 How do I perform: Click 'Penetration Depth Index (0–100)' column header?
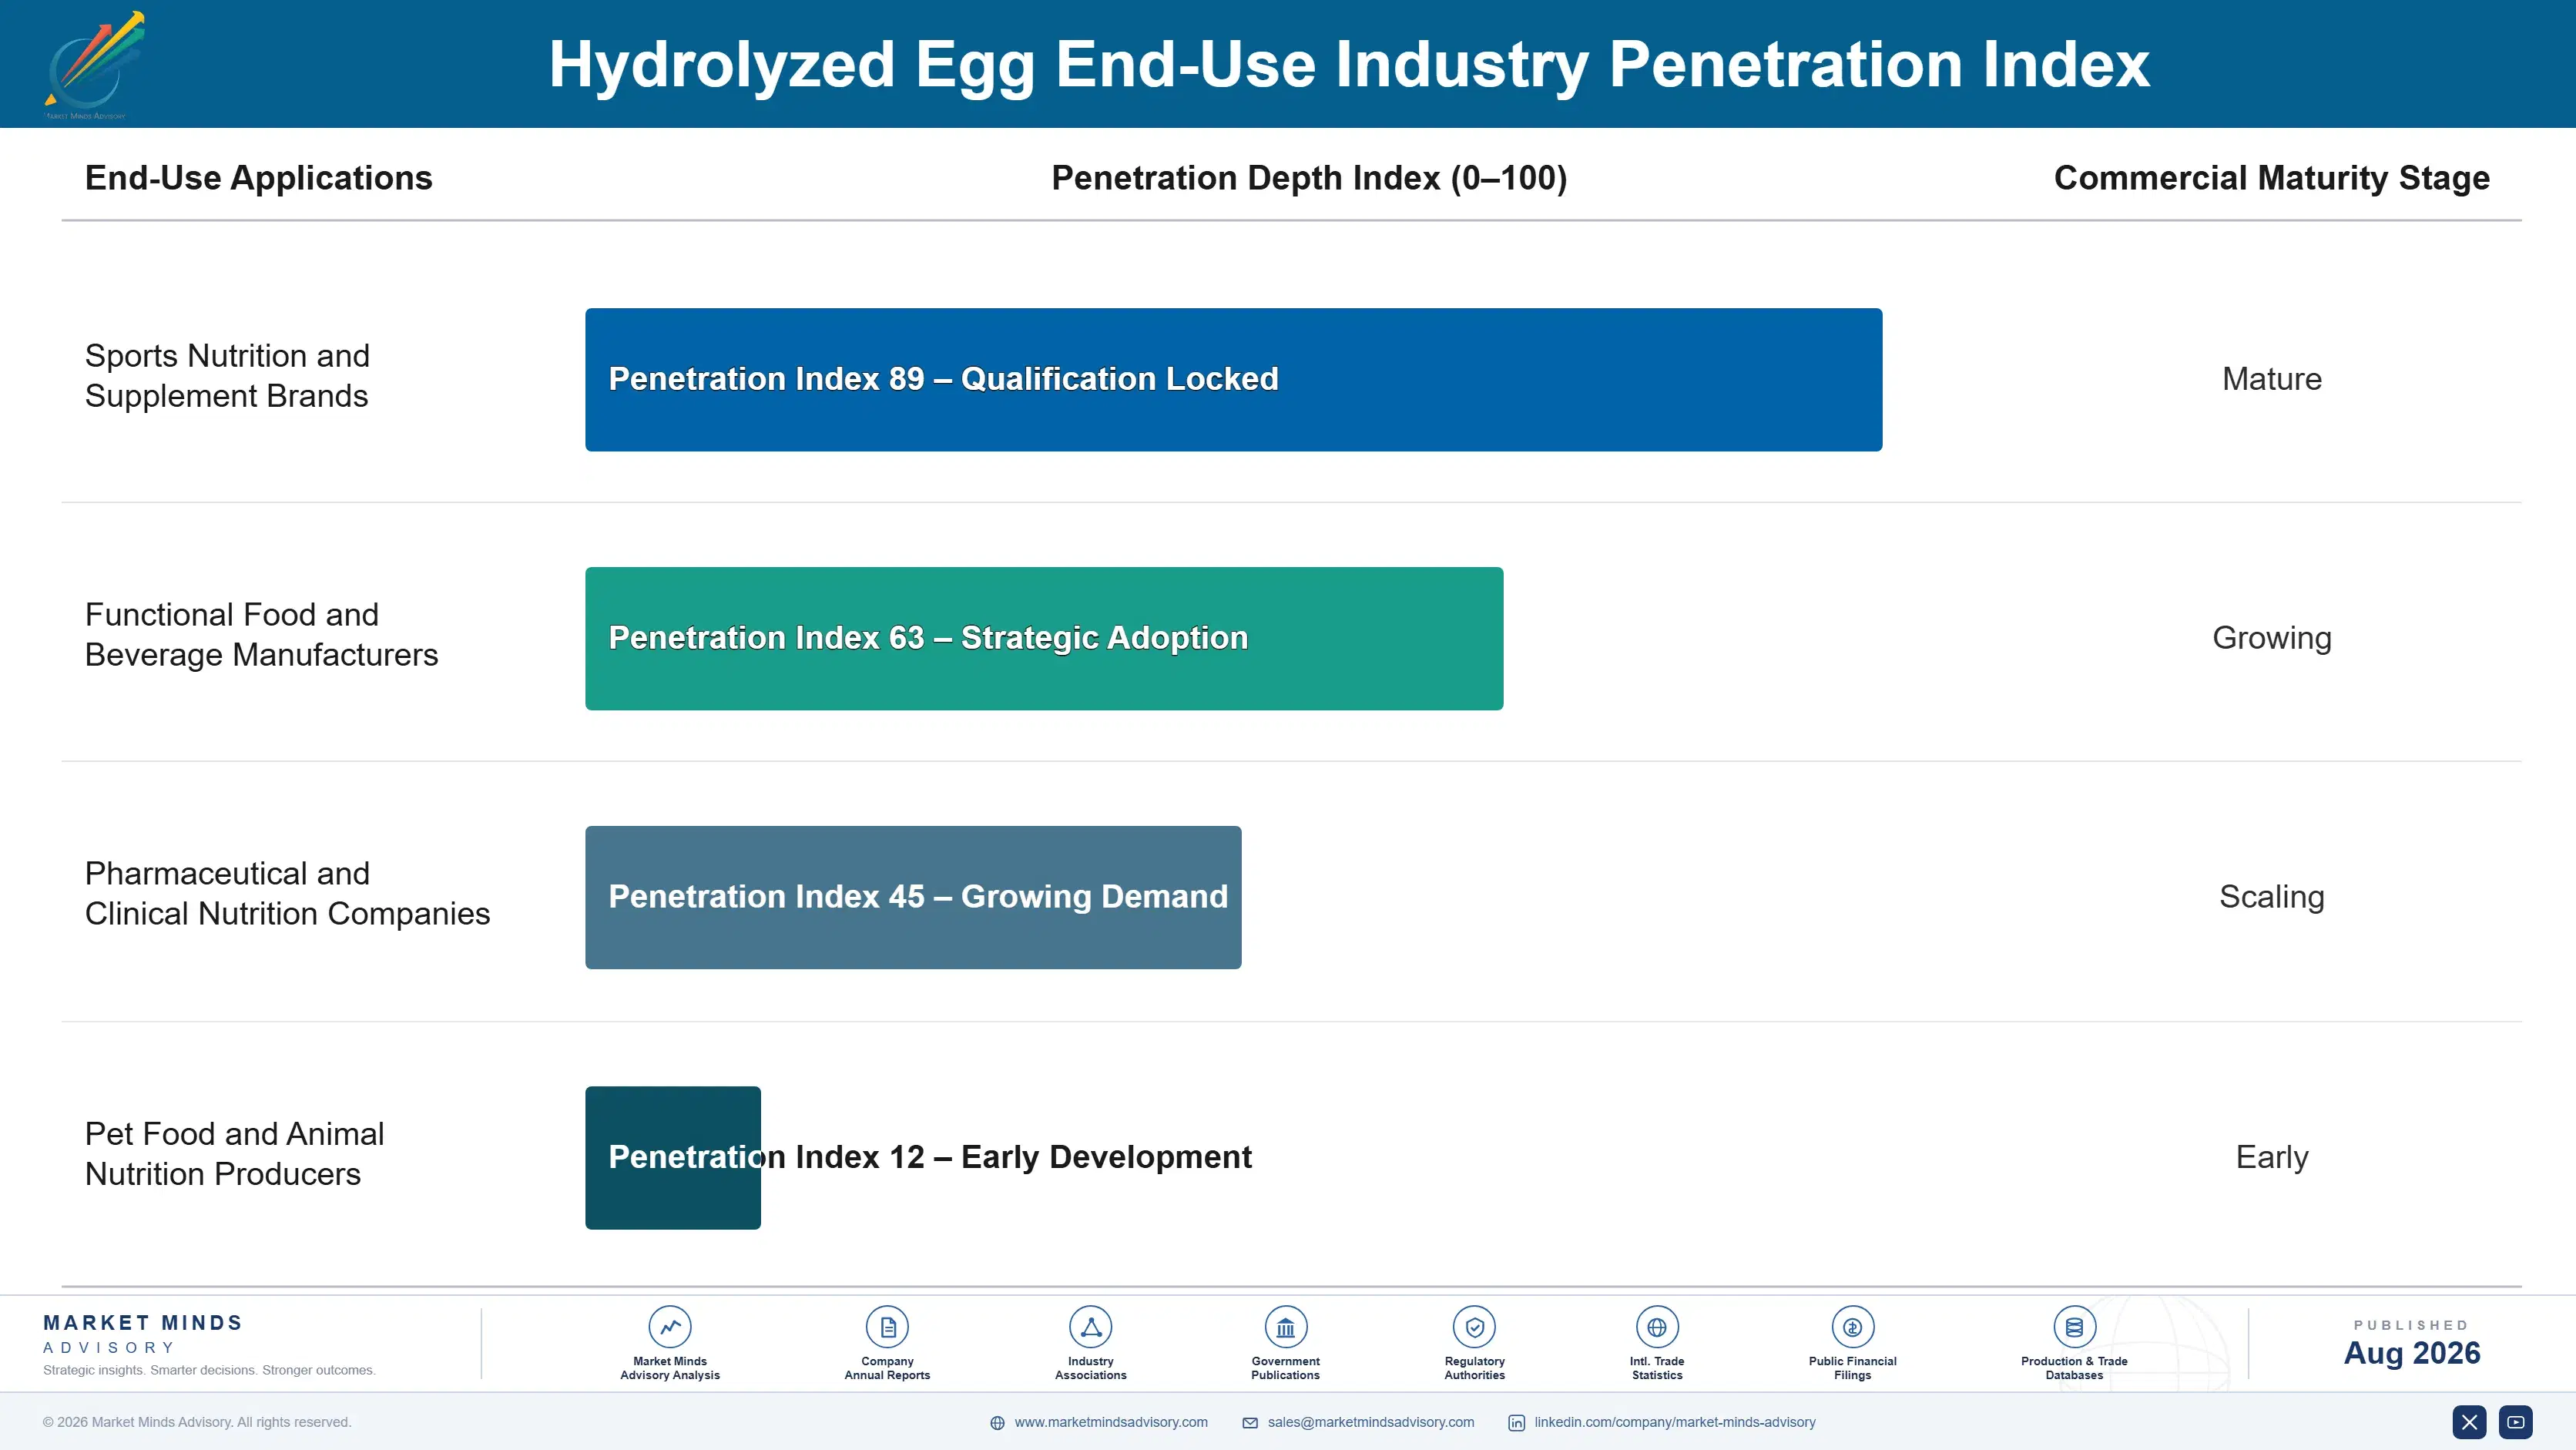(1309, 178)
